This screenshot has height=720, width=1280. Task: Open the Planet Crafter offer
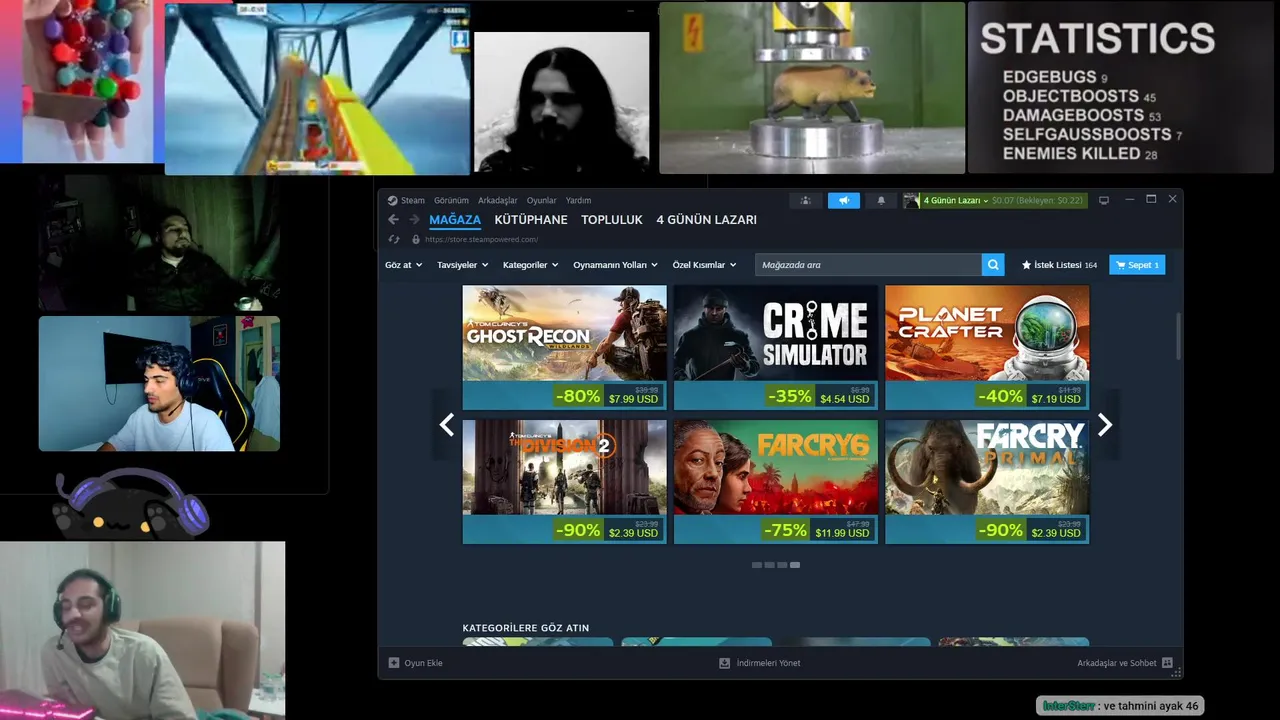987,348
